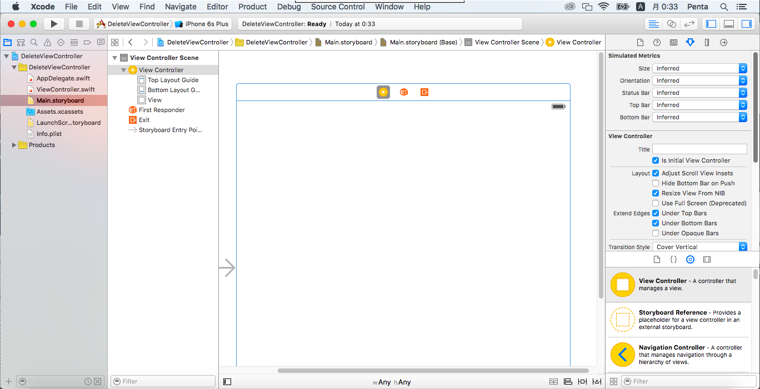
Task: Expand the Products folder
Action: click(14, 145)
